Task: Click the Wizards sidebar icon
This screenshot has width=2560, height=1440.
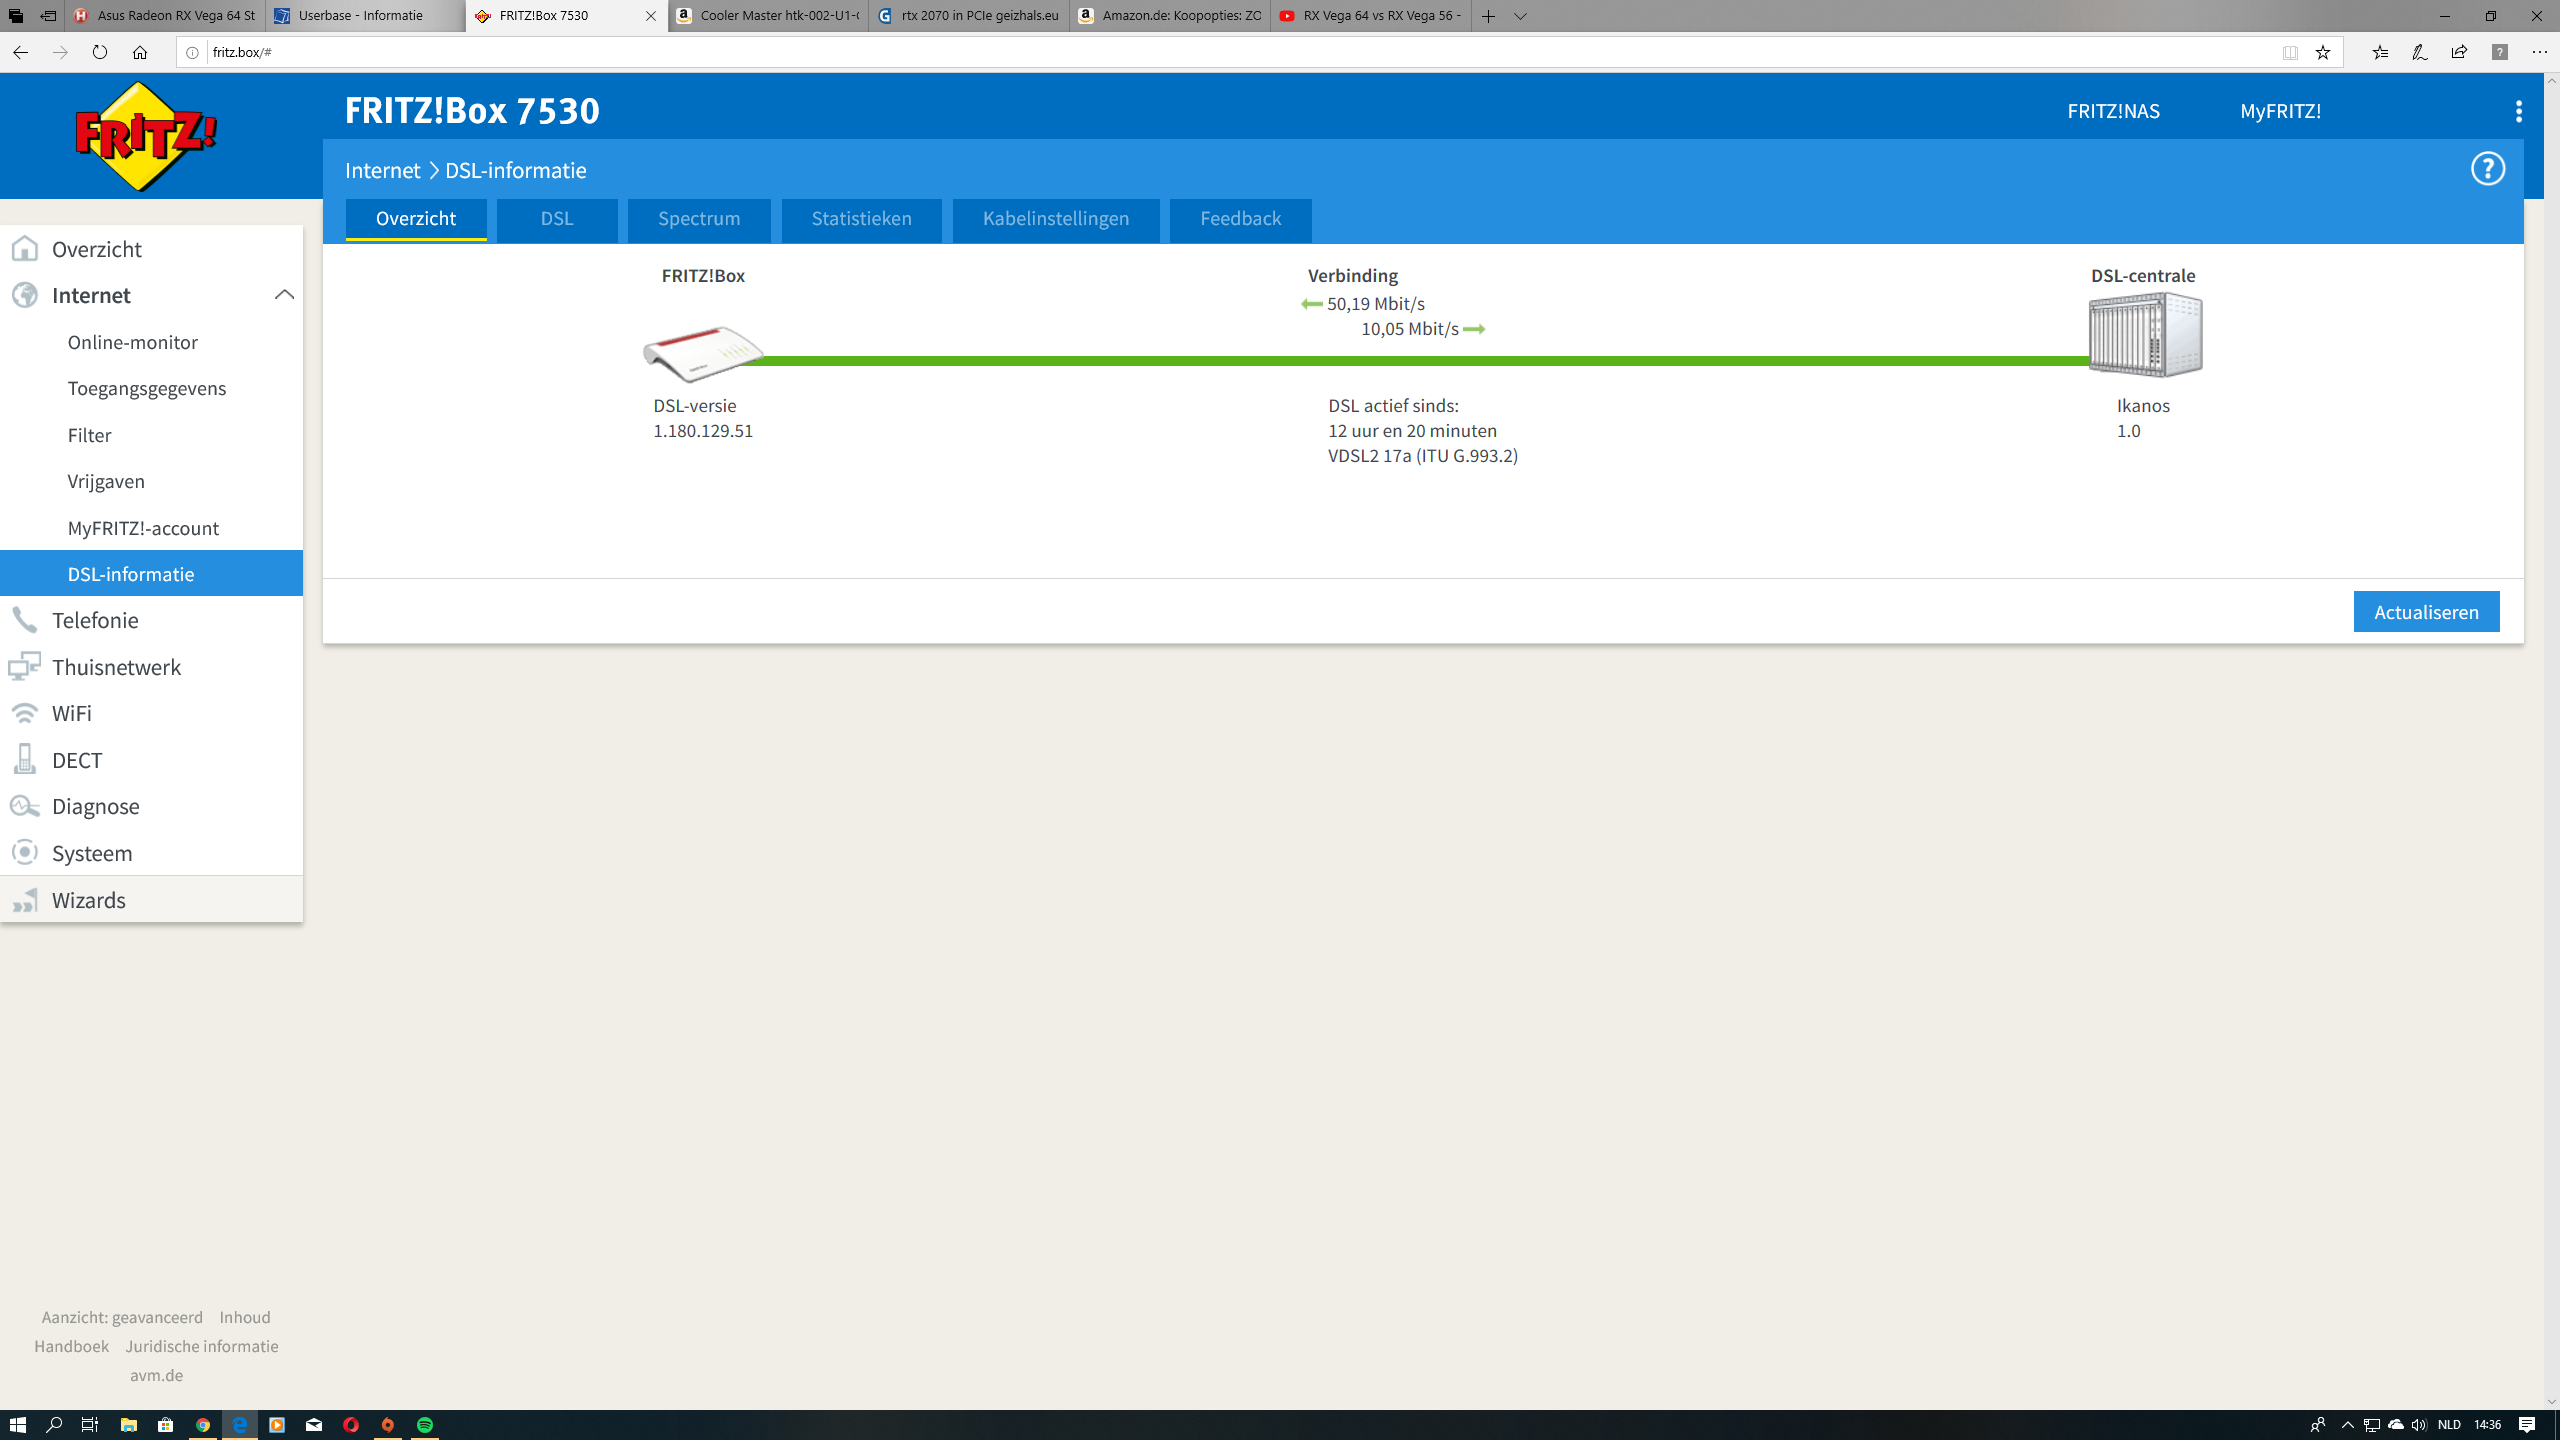Action: pyautogui.click(x=25, y=900)
